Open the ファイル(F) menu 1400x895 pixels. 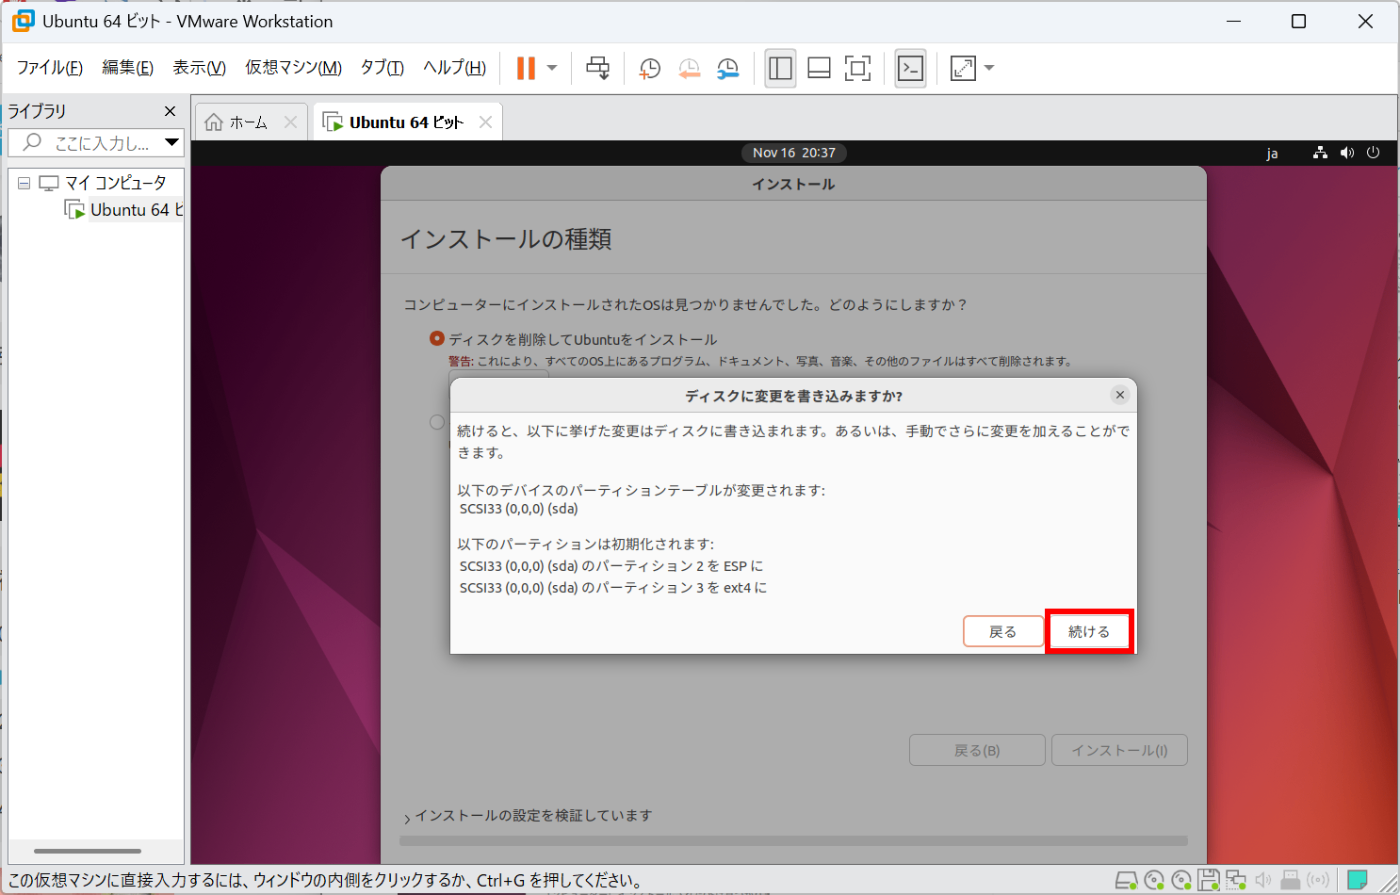49,68
